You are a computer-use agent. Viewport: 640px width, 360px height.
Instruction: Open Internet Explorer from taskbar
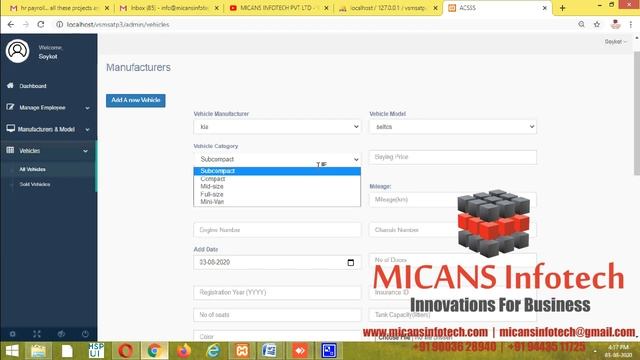click(213, 351)
